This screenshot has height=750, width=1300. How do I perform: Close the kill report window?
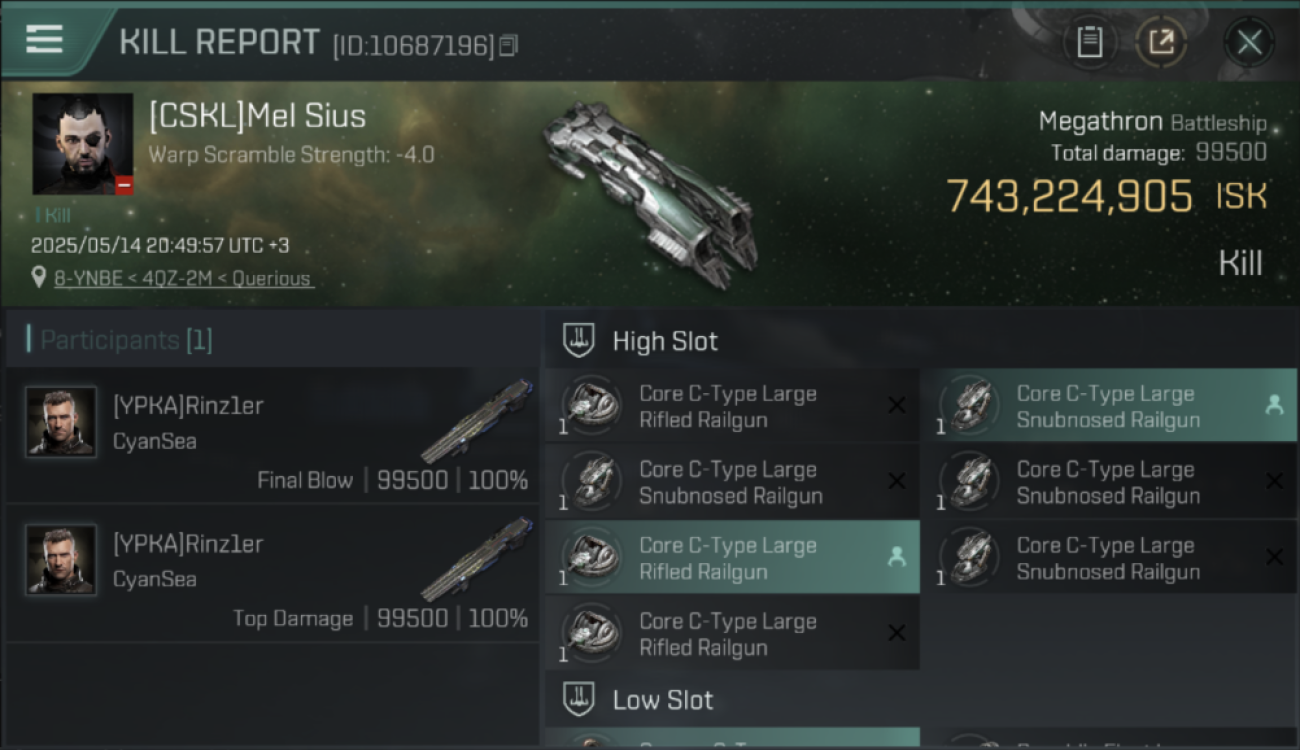pos(1249,42)
